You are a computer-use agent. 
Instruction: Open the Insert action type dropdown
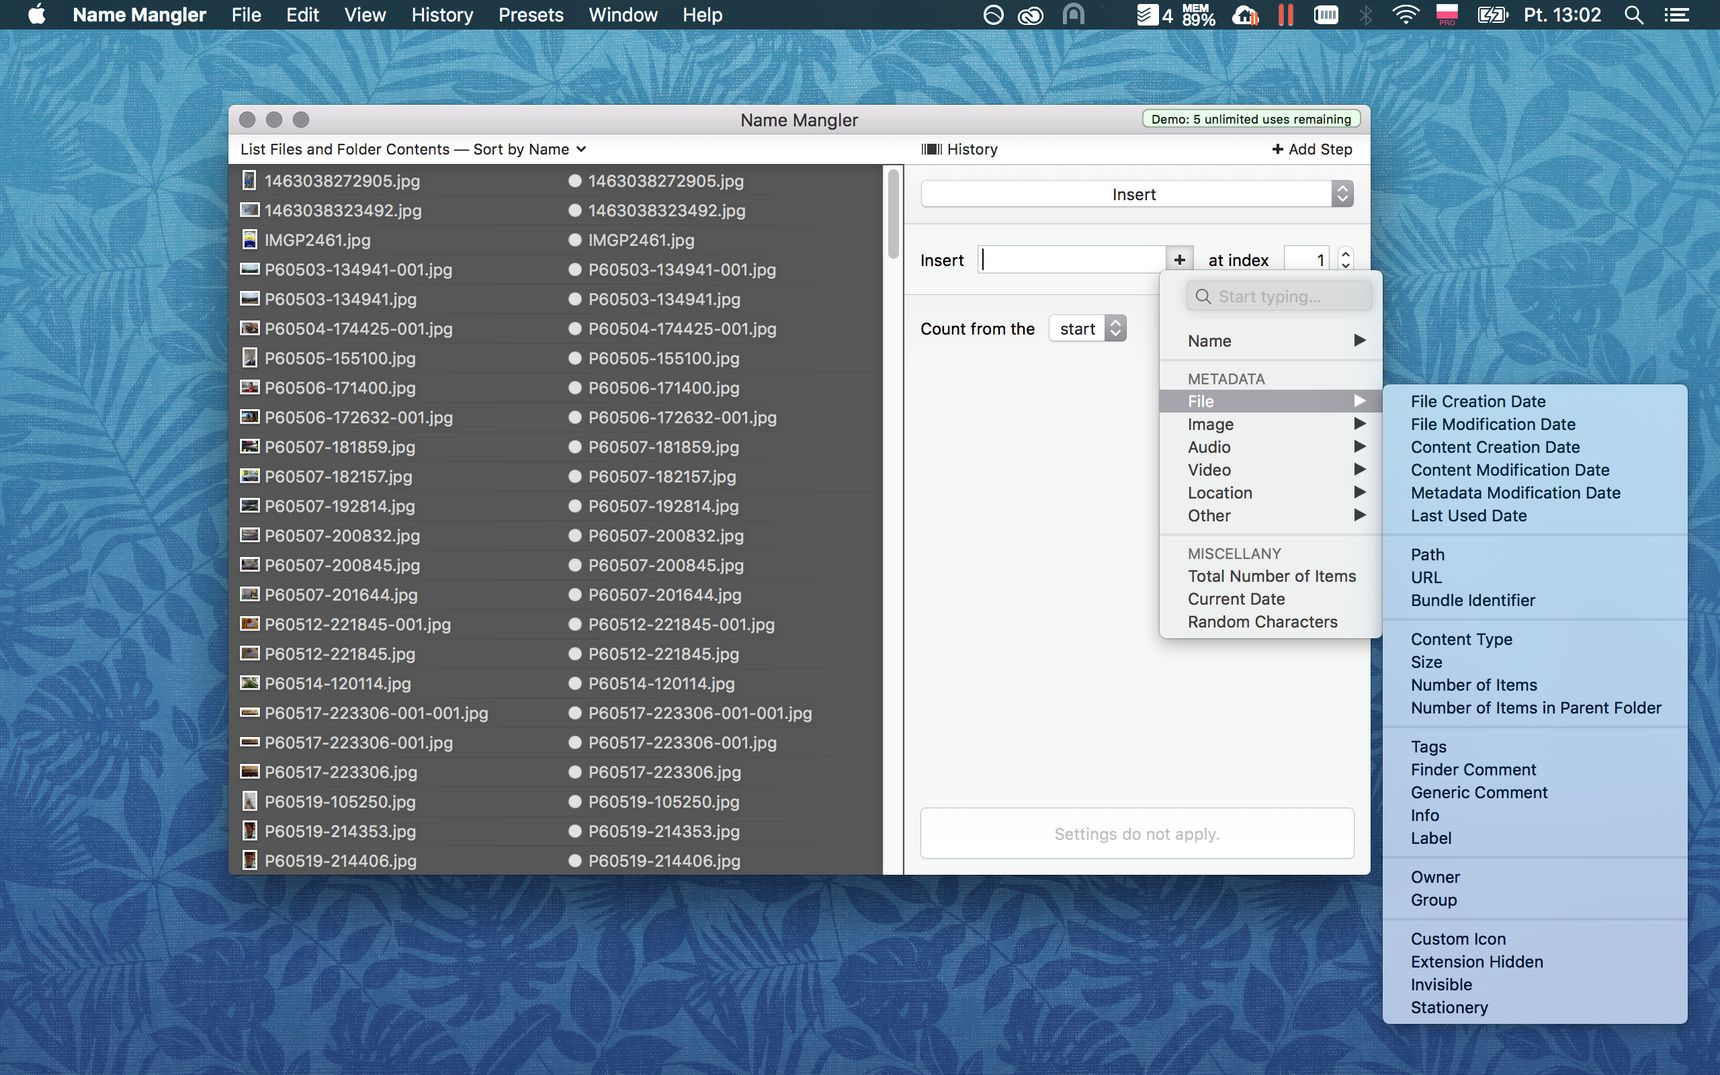point(1137,194)
